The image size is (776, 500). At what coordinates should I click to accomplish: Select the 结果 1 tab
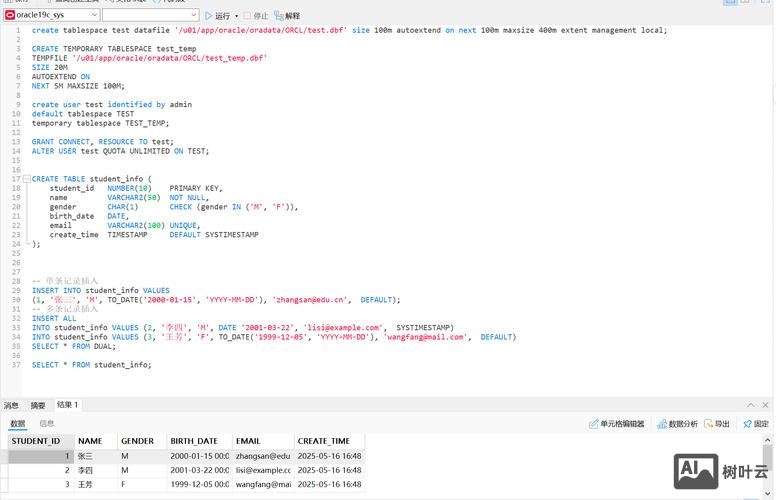click(x=67, y=405)
